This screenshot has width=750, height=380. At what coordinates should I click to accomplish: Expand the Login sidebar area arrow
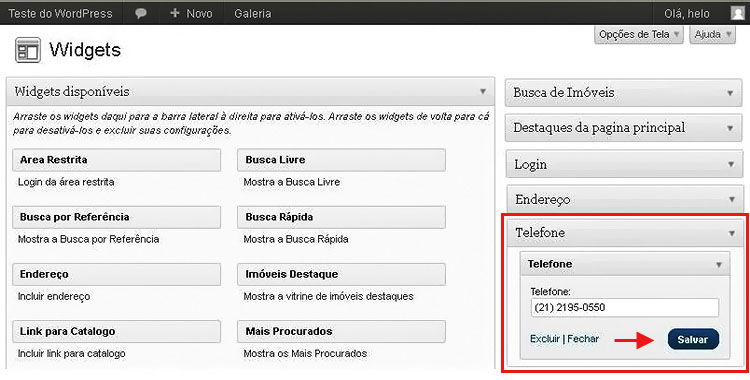(x=731, y=164)
